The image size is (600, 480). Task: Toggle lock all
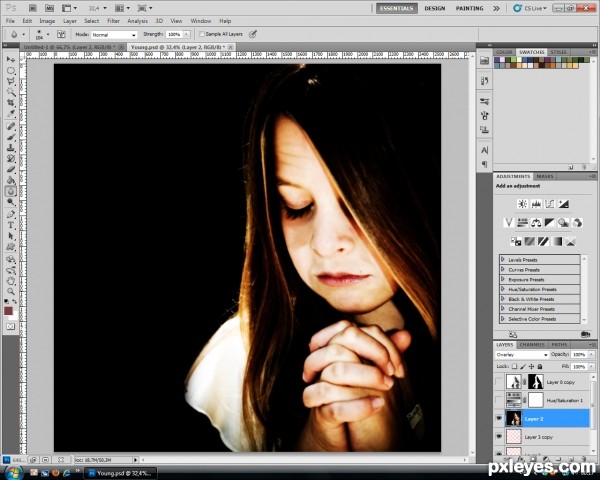coord(540,366)
